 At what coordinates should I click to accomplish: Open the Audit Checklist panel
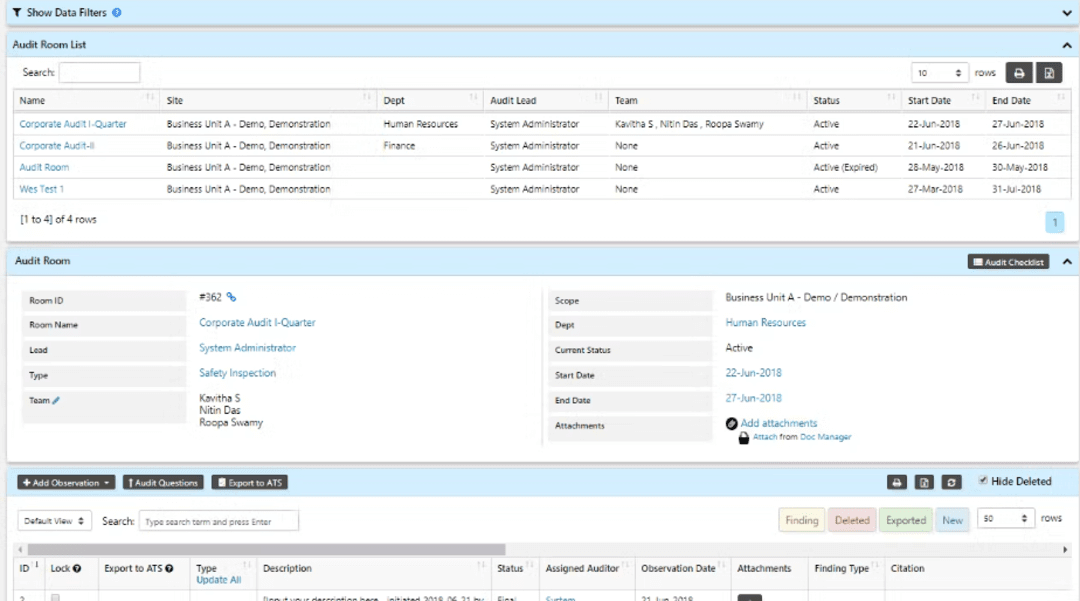pyautogui.click(x=1010, y=261)
